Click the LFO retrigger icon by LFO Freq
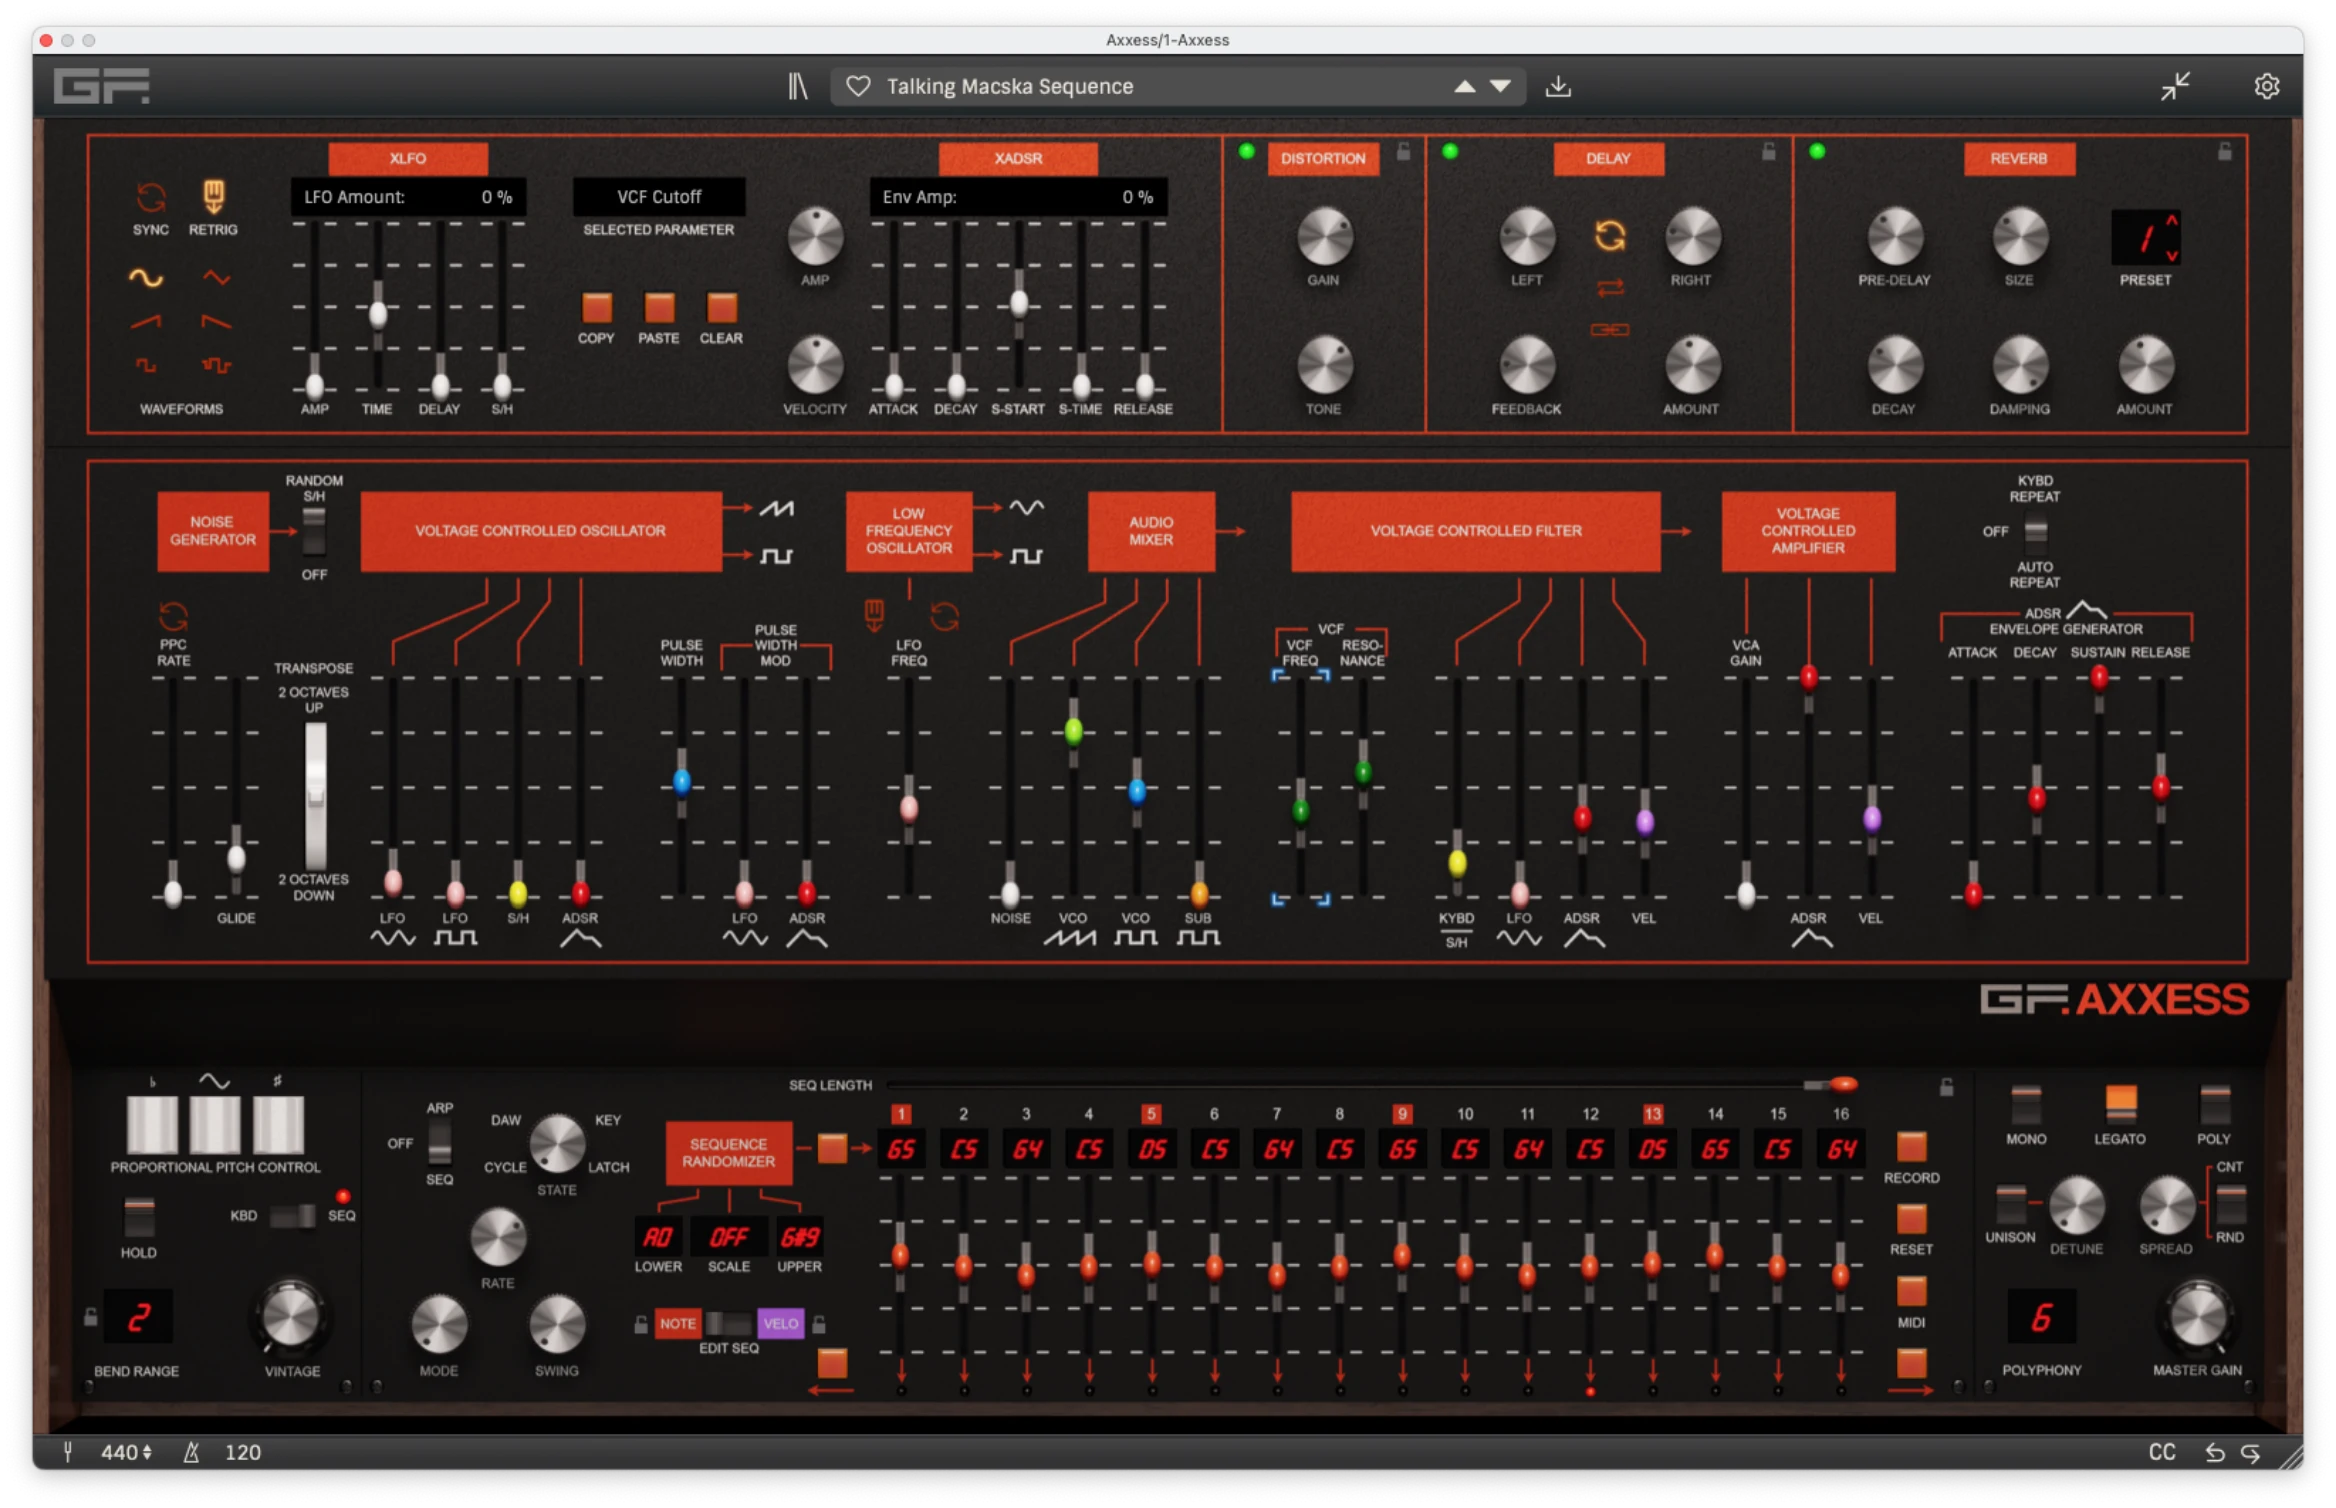 pos(873,615)
